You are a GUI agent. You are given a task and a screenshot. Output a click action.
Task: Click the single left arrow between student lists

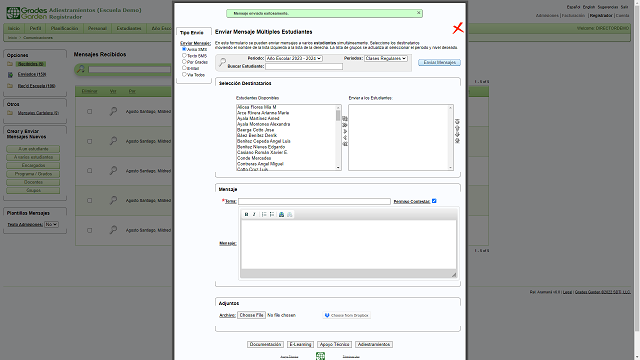[345, 138]
